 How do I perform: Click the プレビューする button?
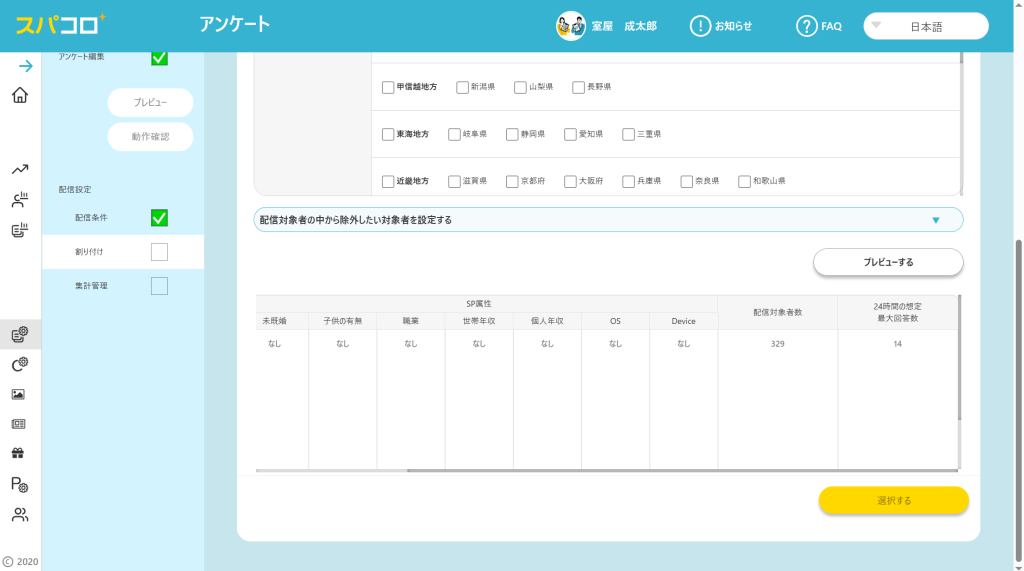(888, 262)
